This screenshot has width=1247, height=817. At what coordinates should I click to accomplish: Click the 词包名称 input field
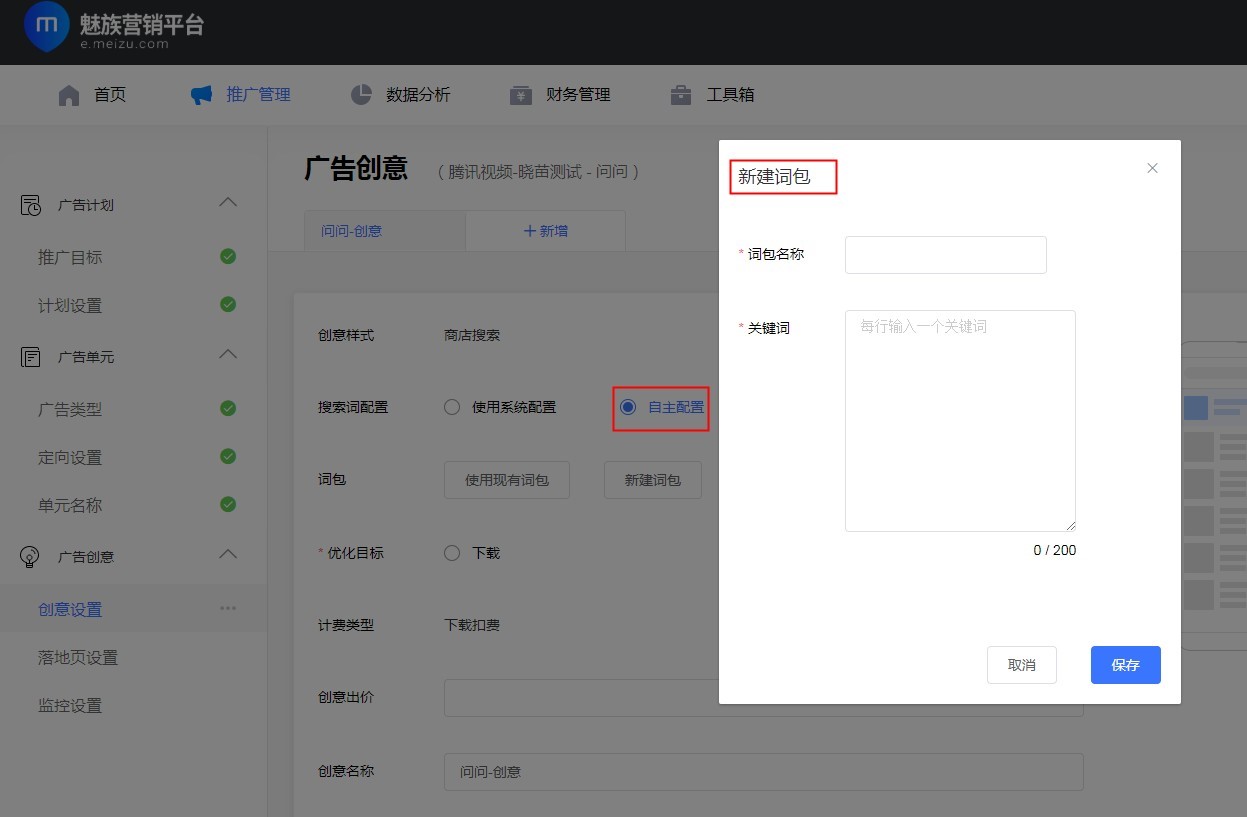(944, 254)
